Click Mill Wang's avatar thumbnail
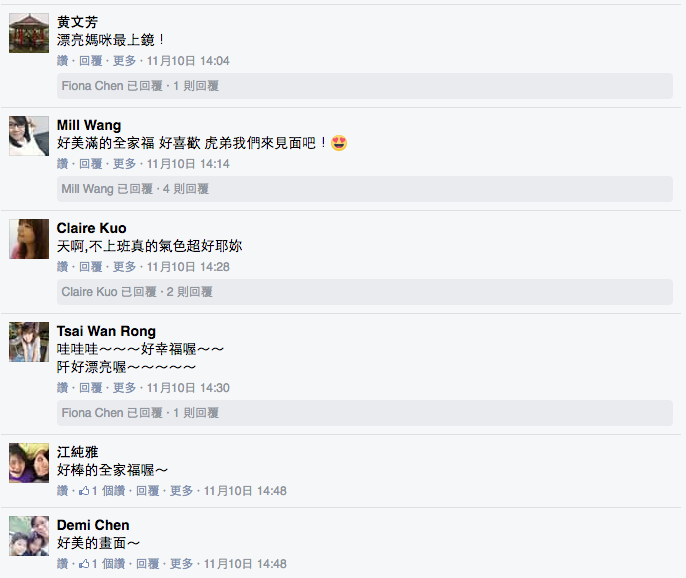The image size is (686, 578). click(x=29, y=136)
